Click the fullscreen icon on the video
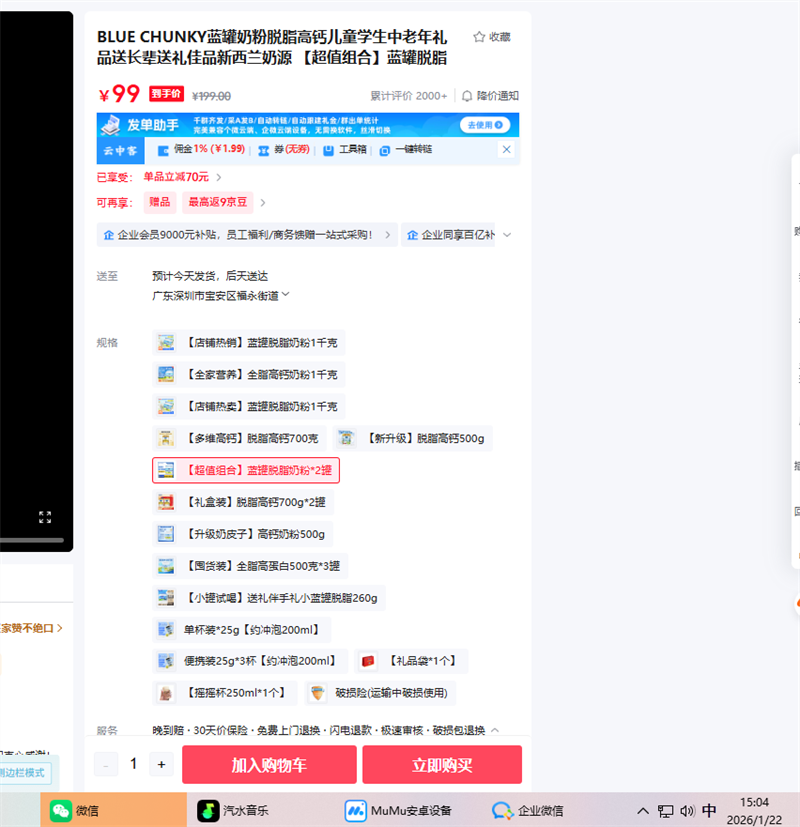The height and width of the screenshot is (827, 800). 45,517
